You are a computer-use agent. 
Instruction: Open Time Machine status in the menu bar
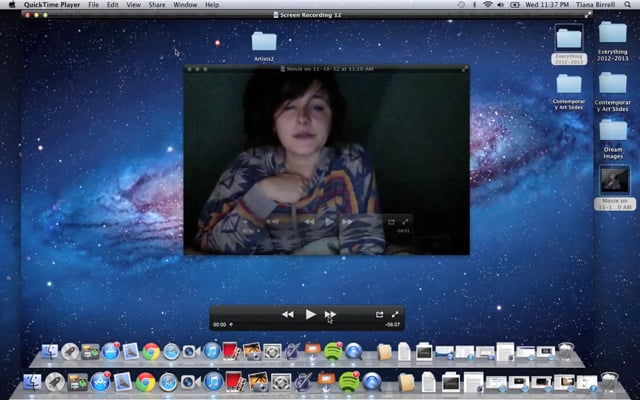[461, 4]
